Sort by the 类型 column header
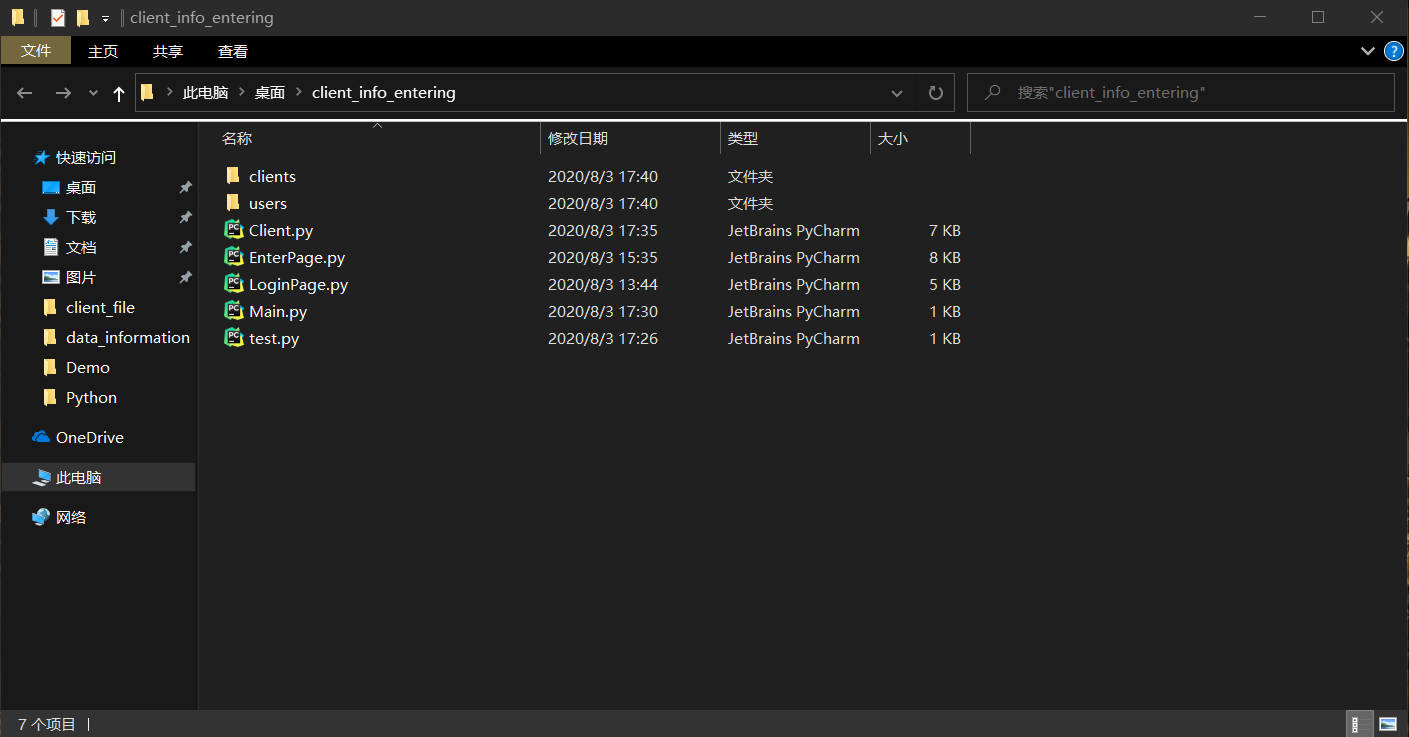This screenshot has width=1409, height=737. (795, 139)
